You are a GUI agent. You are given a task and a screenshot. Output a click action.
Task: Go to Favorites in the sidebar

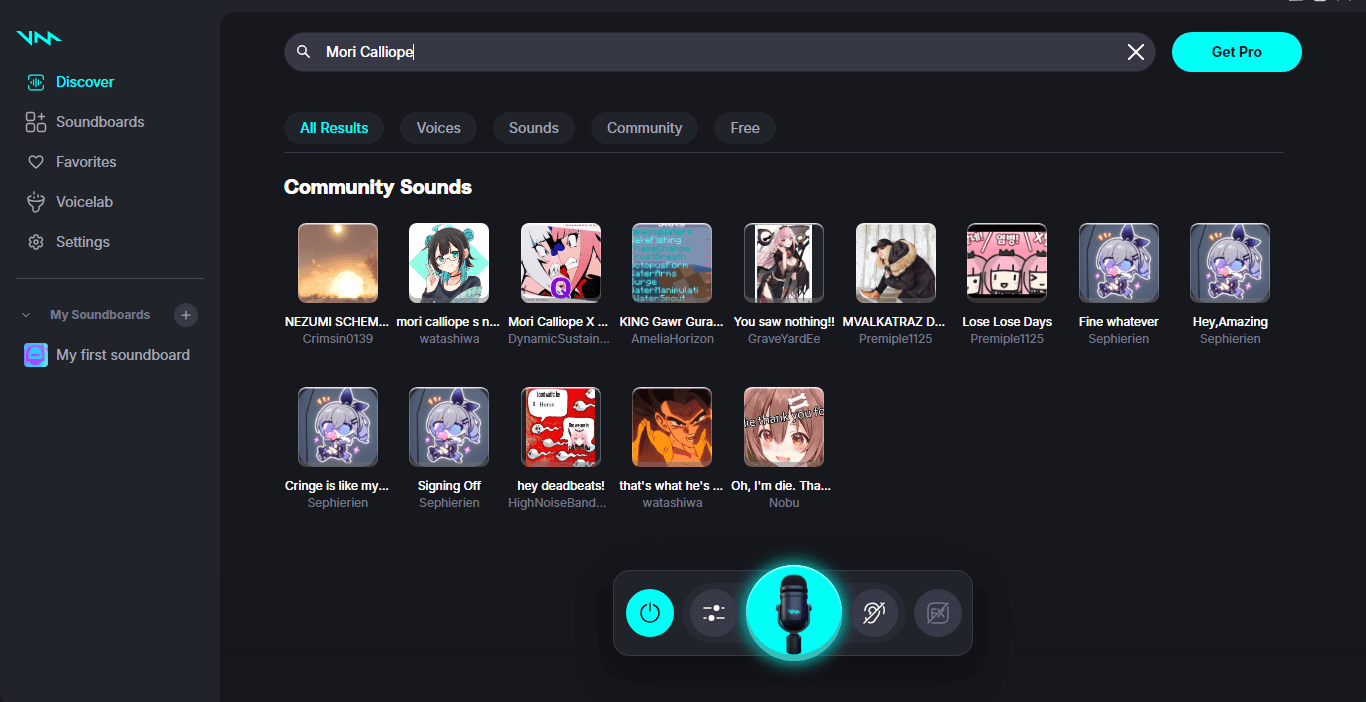tap(85, 162)
